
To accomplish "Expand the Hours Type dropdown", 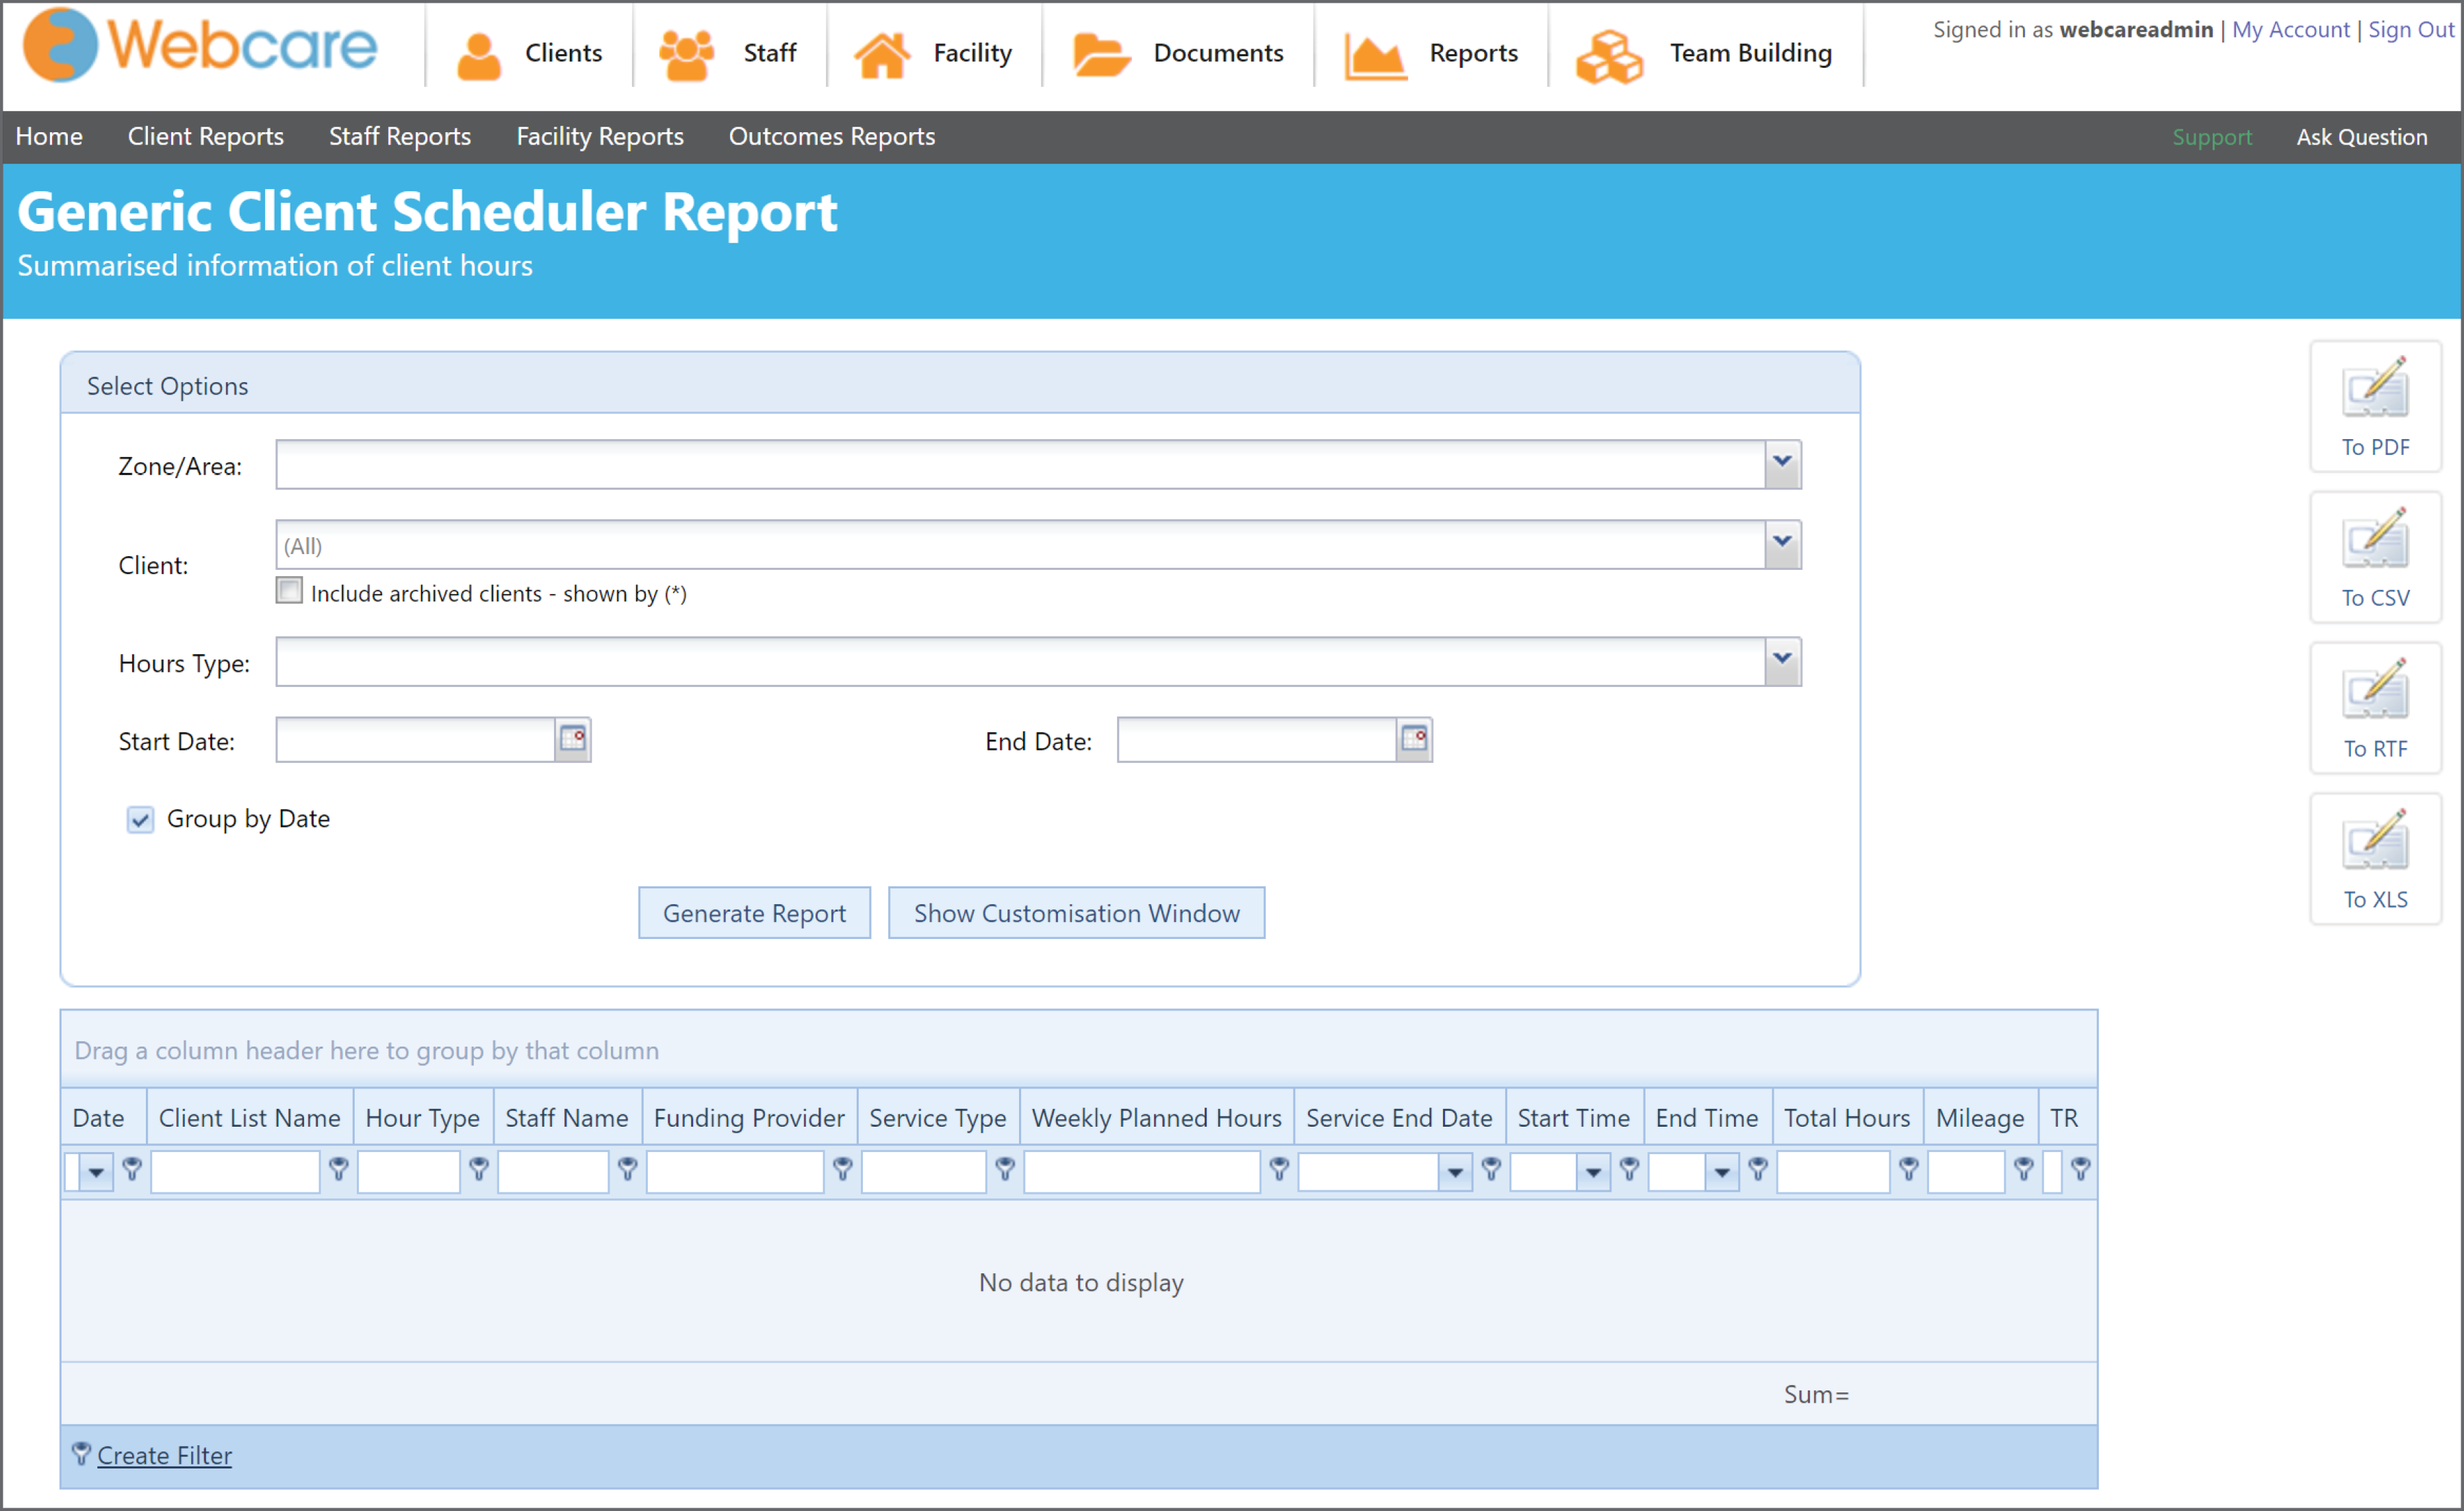I will click(1782, 660).
